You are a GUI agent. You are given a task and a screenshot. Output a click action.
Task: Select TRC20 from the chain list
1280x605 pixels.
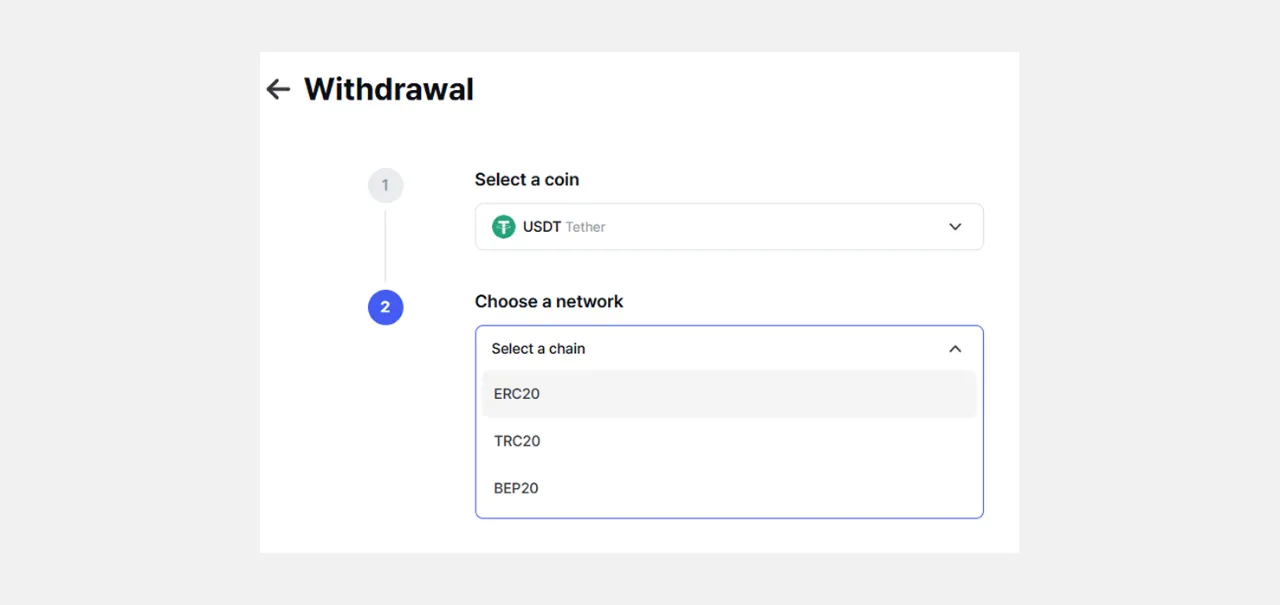(517, 441)
